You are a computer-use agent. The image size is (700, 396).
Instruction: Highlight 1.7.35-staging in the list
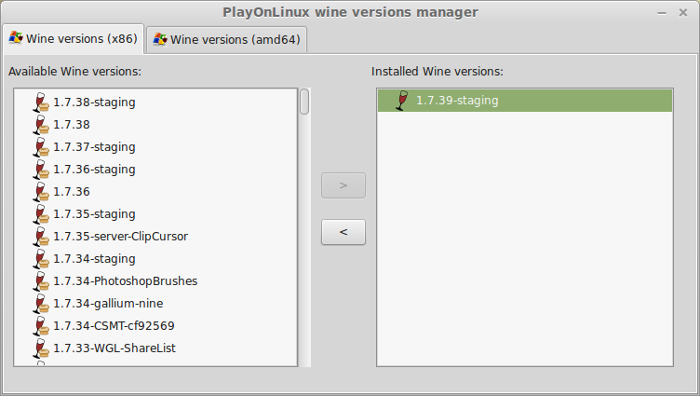[x=155, y=214]
